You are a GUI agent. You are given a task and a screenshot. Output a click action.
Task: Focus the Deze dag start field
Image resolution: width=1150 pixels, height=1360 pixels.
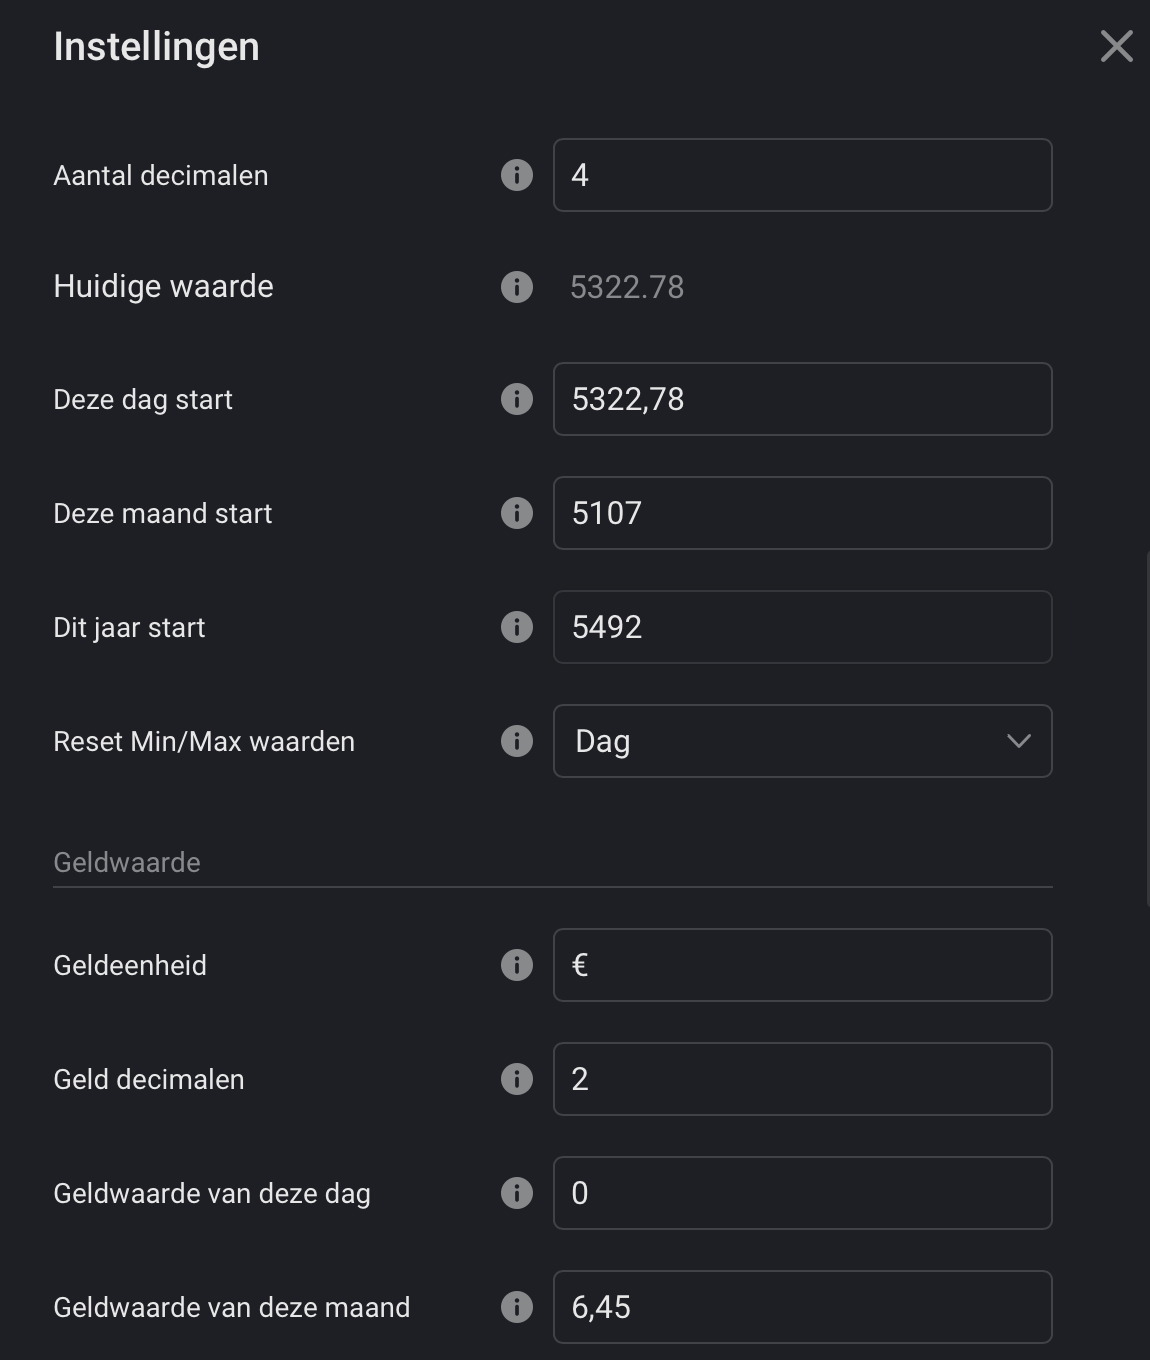pos(802,399)
